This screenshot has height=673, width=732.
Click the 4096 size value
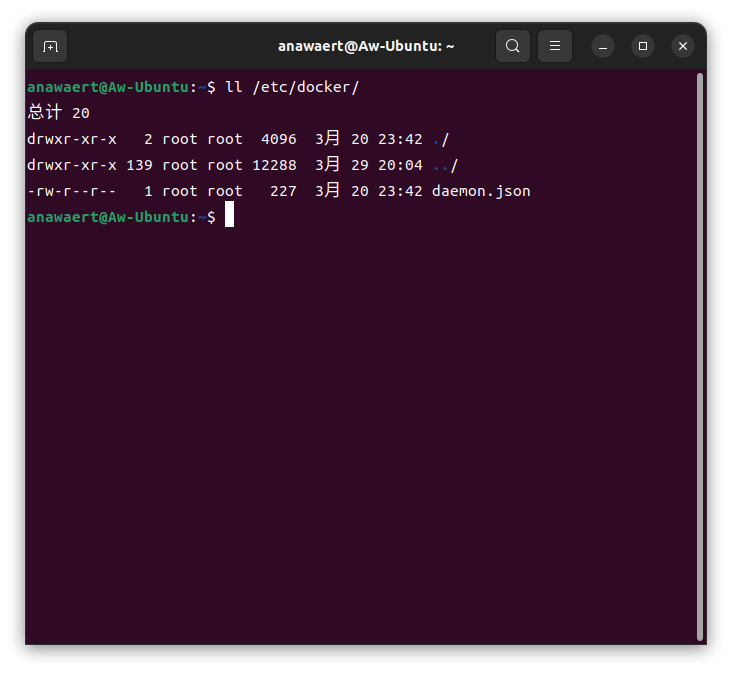point(278,139)
